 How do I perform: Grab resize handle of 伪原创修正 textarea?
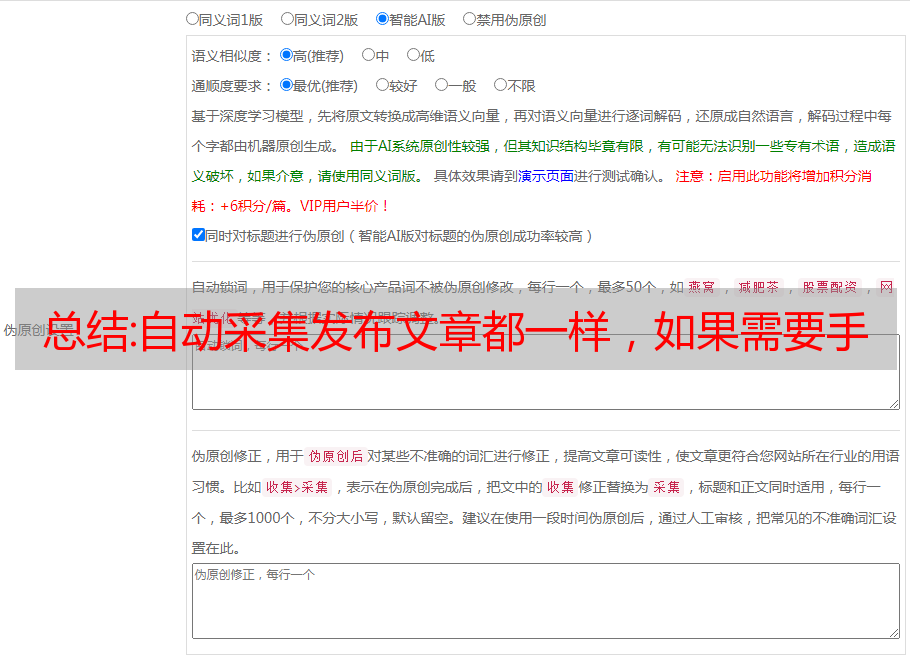894,634
